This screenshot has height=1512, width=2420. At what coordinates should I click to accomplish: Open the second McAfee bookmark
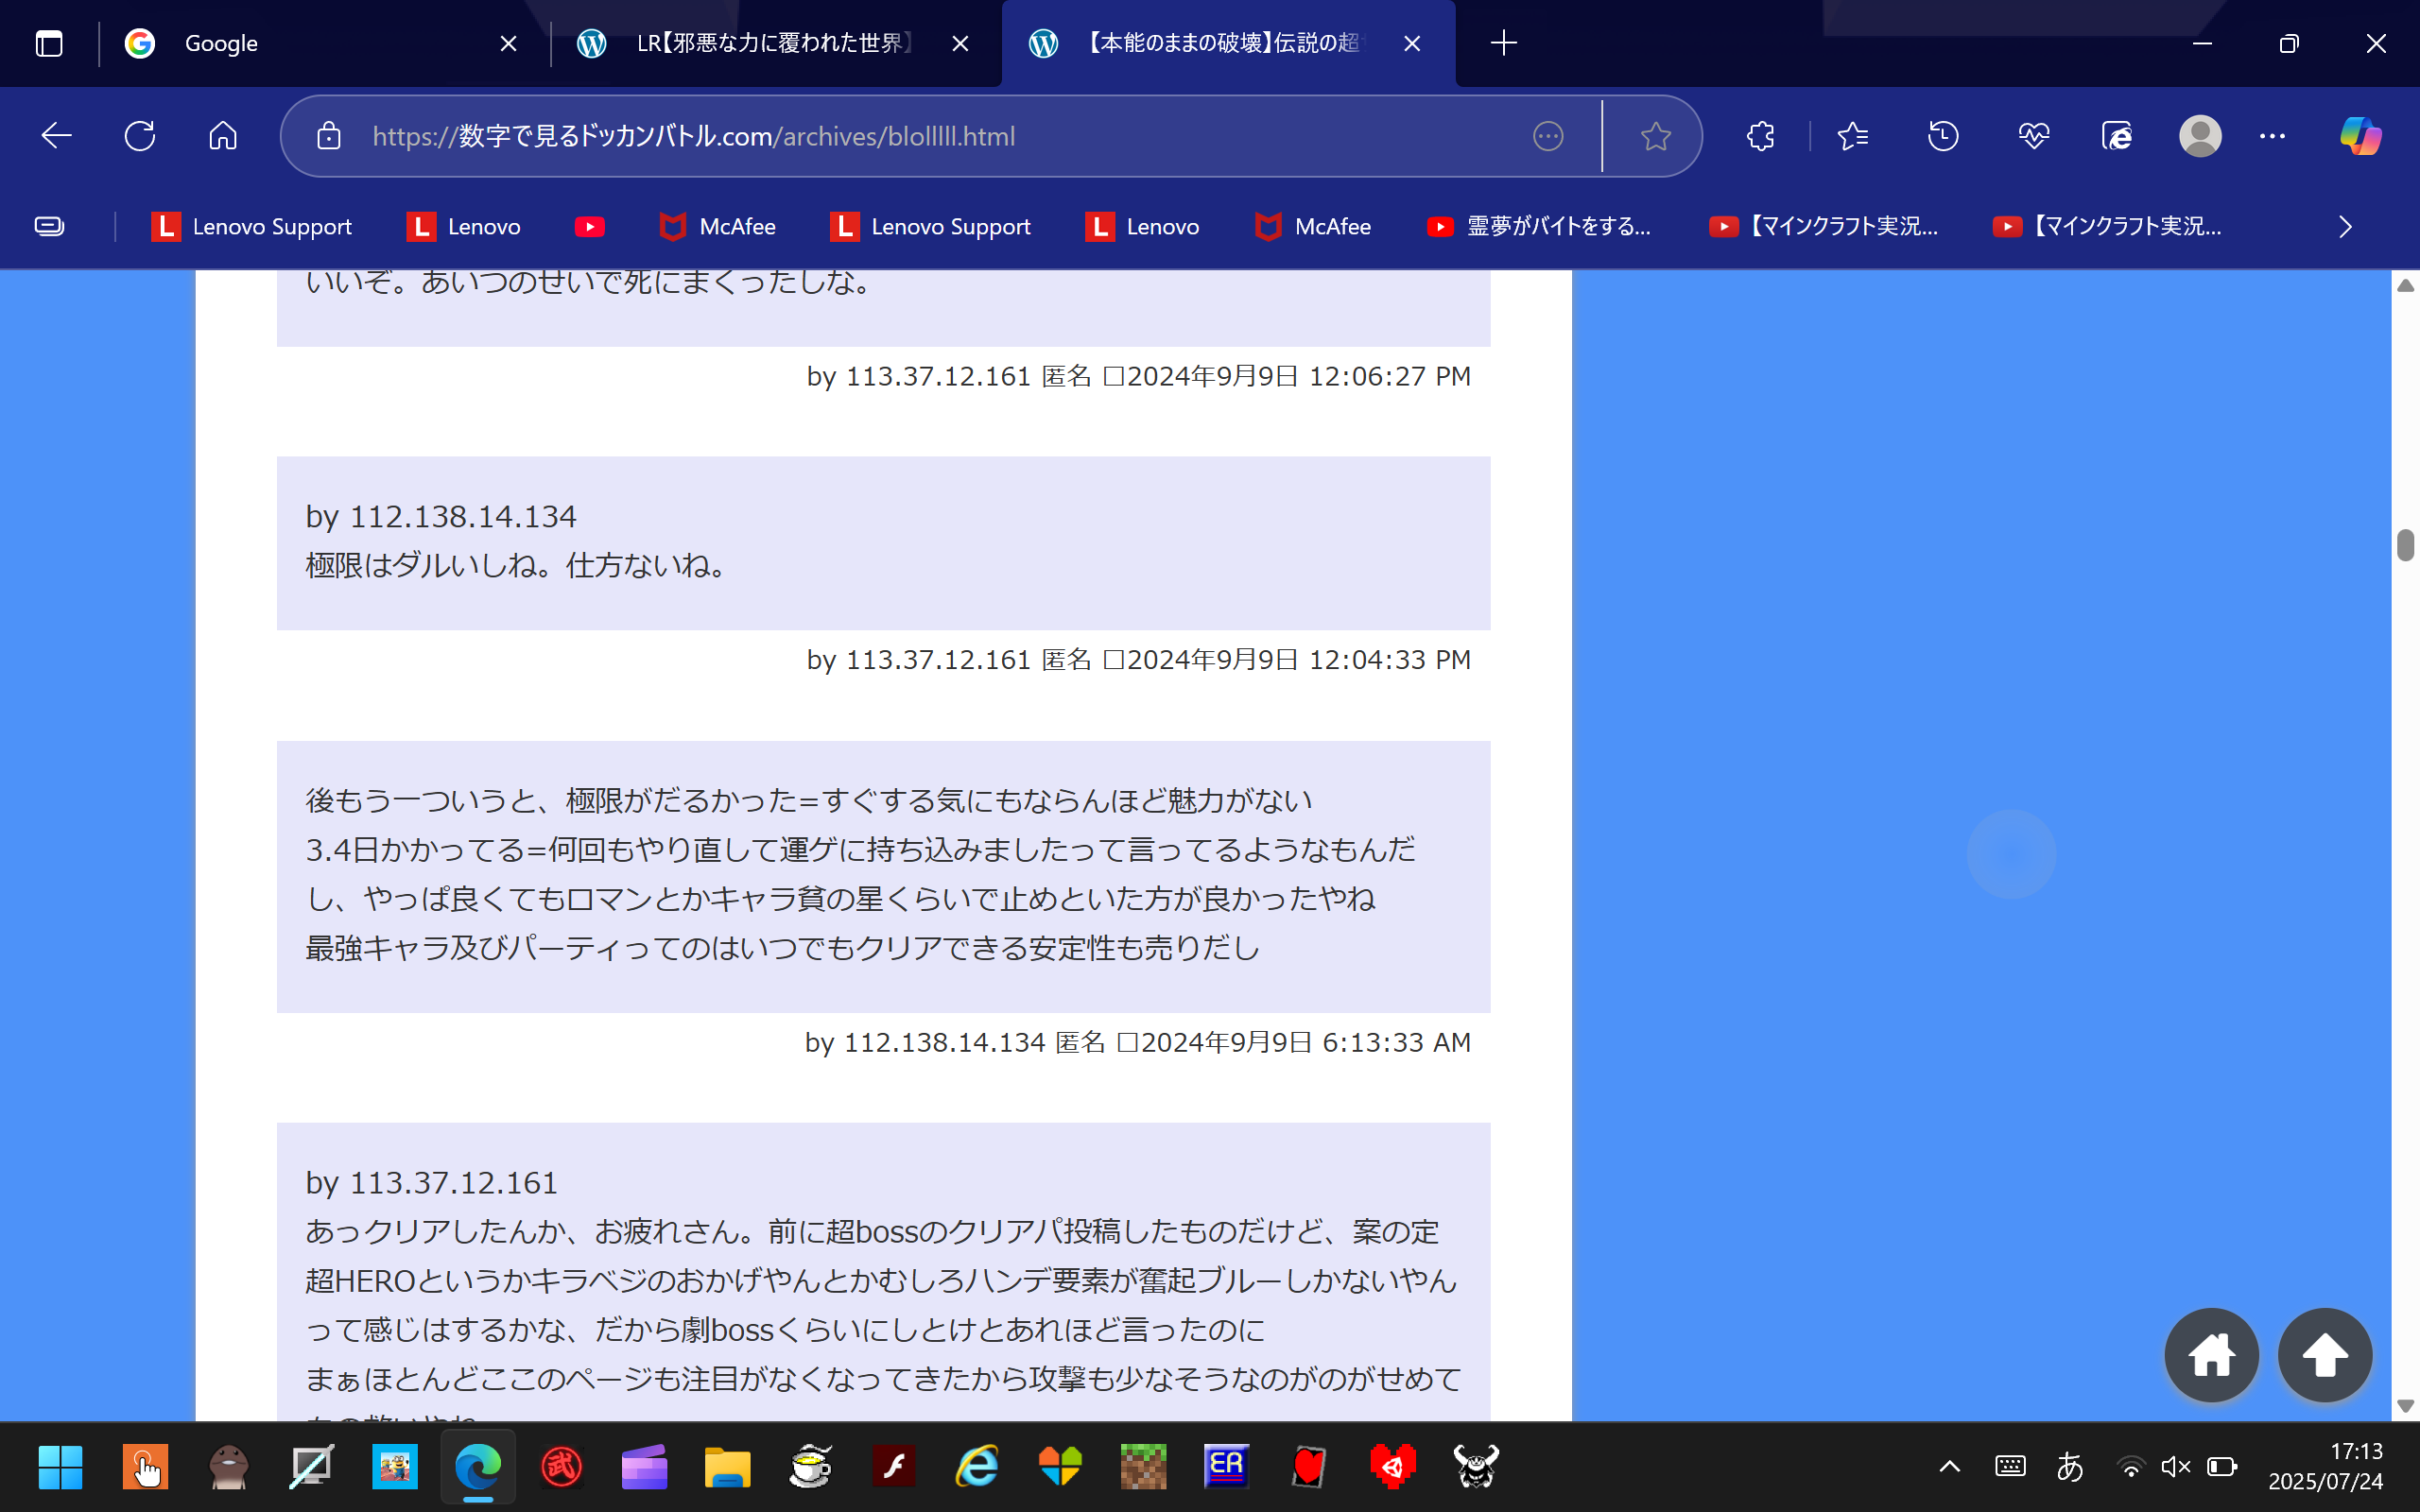tap(1312, 227)
